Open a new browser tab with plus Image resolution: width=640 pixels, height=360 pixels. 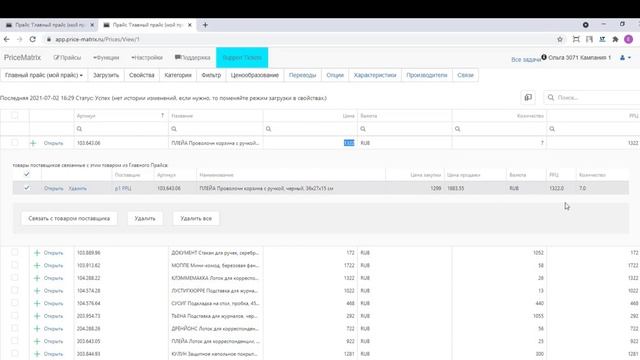point(205,25)
